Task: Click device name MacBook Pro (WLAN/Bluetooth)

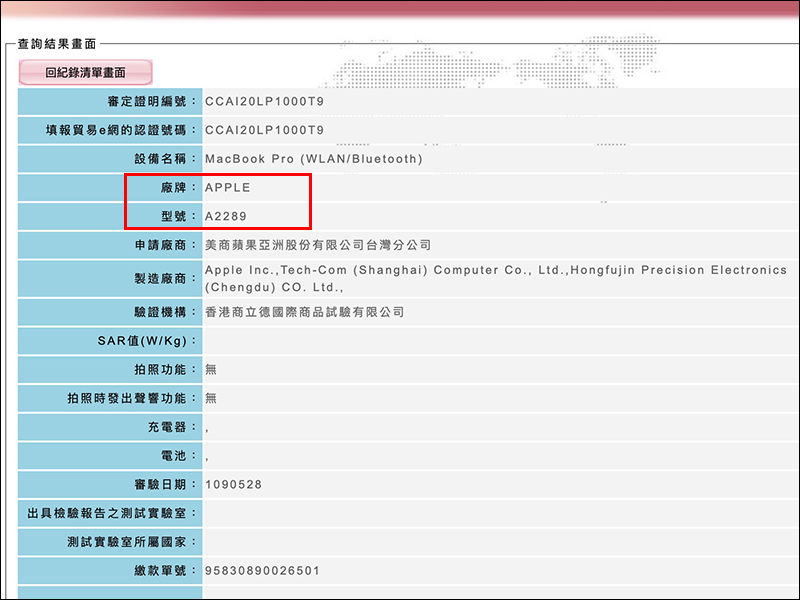Action: (x=314, y=159)
